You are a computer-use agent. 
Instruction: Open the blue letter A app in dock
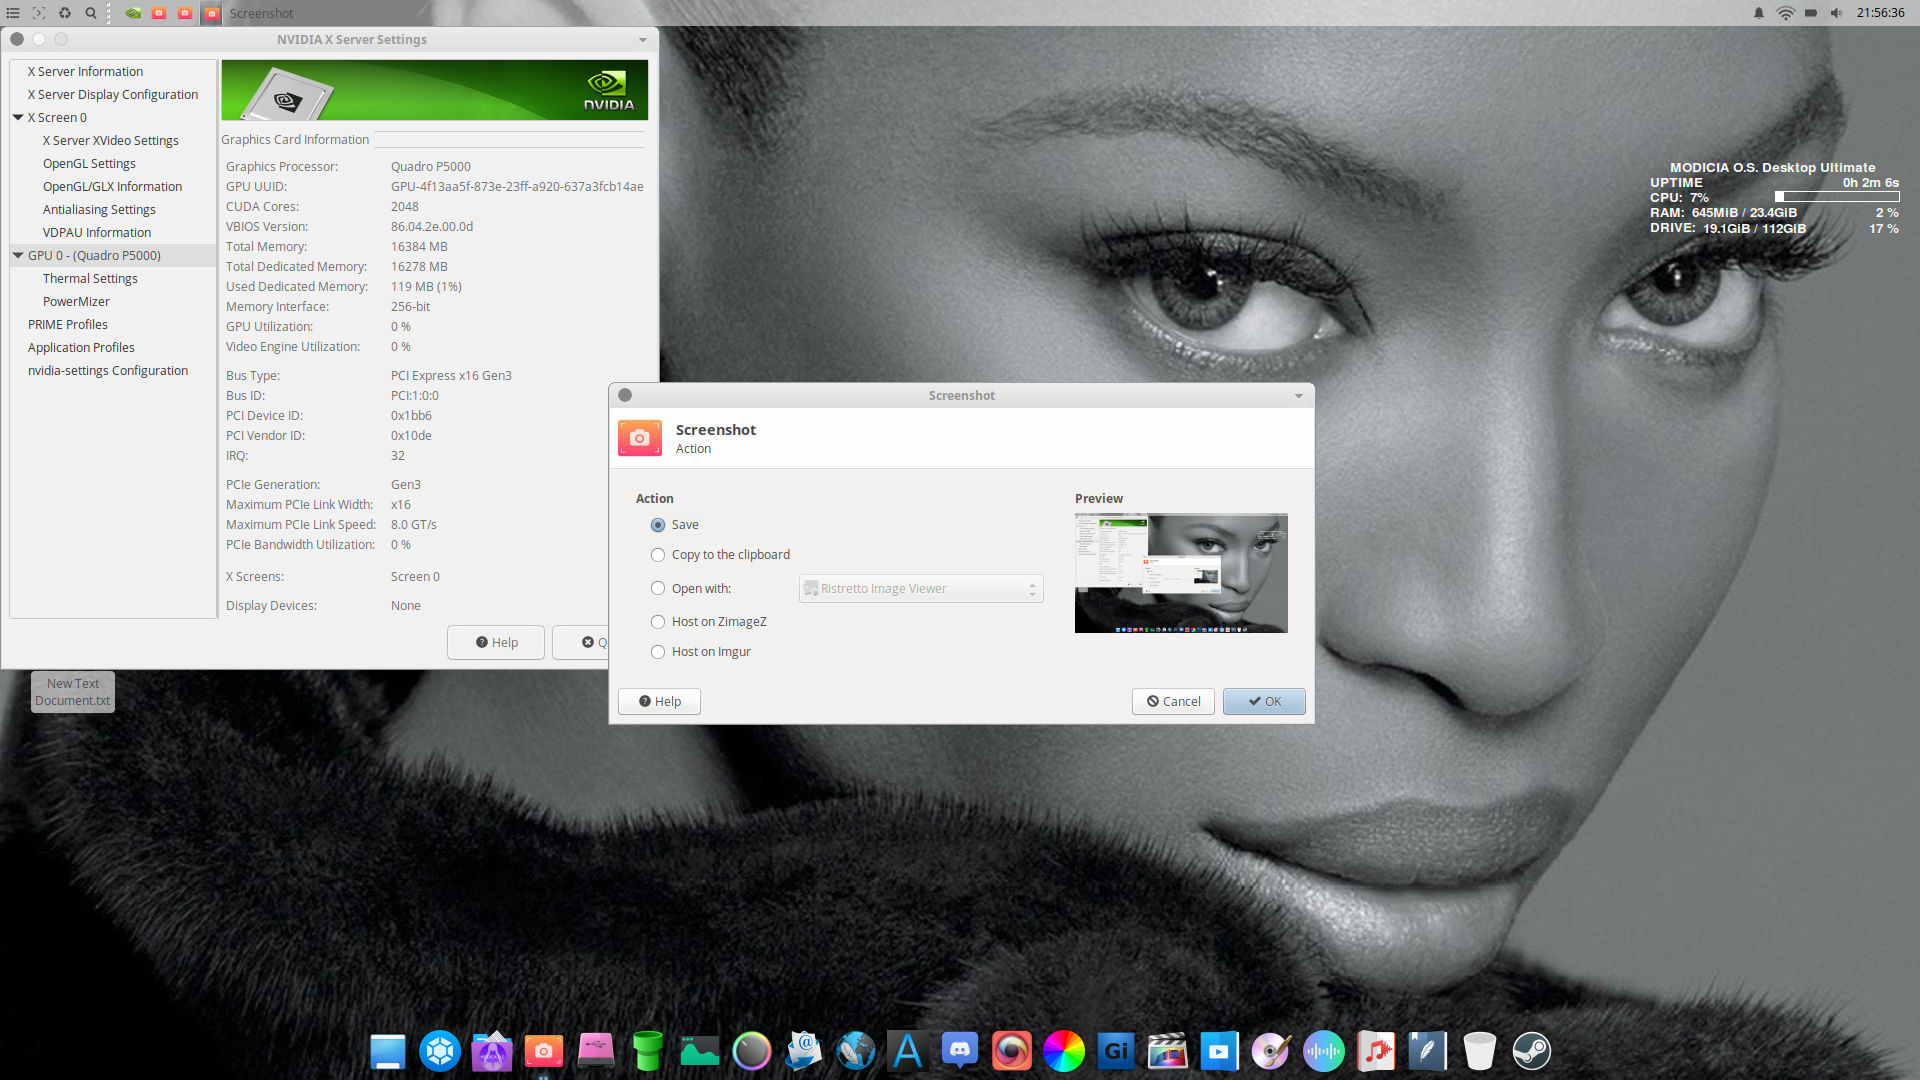click(908, 1051)
